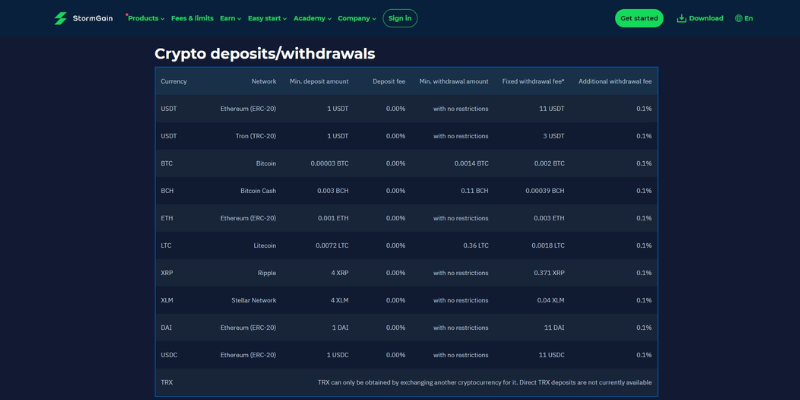The height and width of the screenshot is (400, 800).
Task: Open the Download link
Action: [x=706, y=18]
